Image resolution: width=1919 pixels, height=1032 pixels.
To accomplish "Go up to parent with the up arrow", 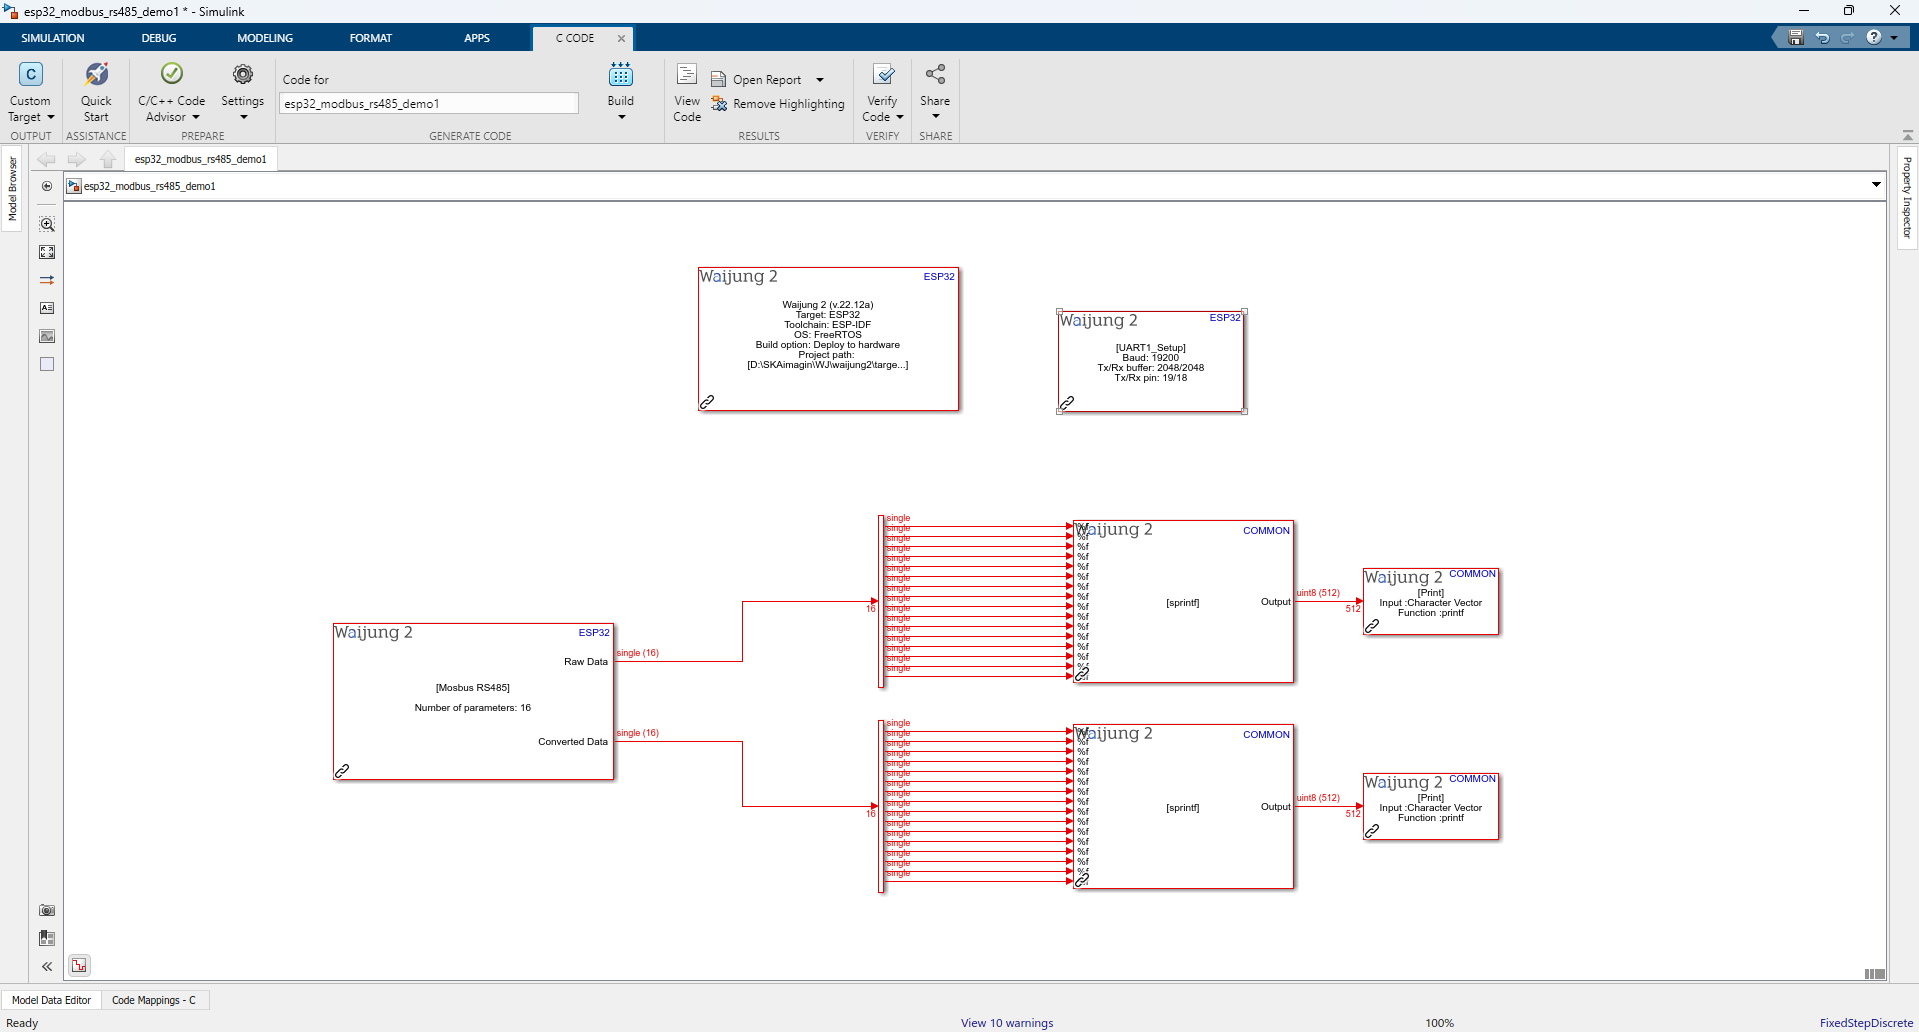I will point(108,159).
